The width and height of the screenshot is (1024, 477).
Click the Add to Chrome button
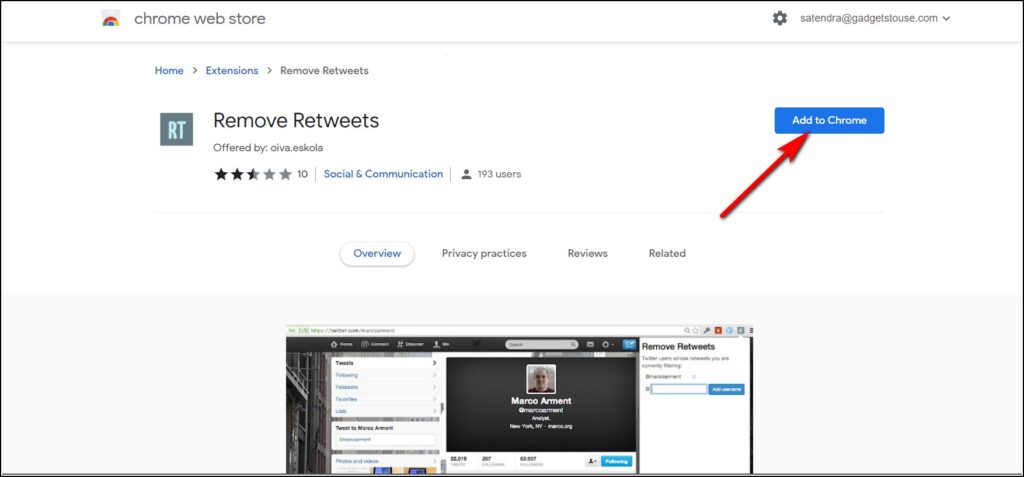(x=829, y=120)
